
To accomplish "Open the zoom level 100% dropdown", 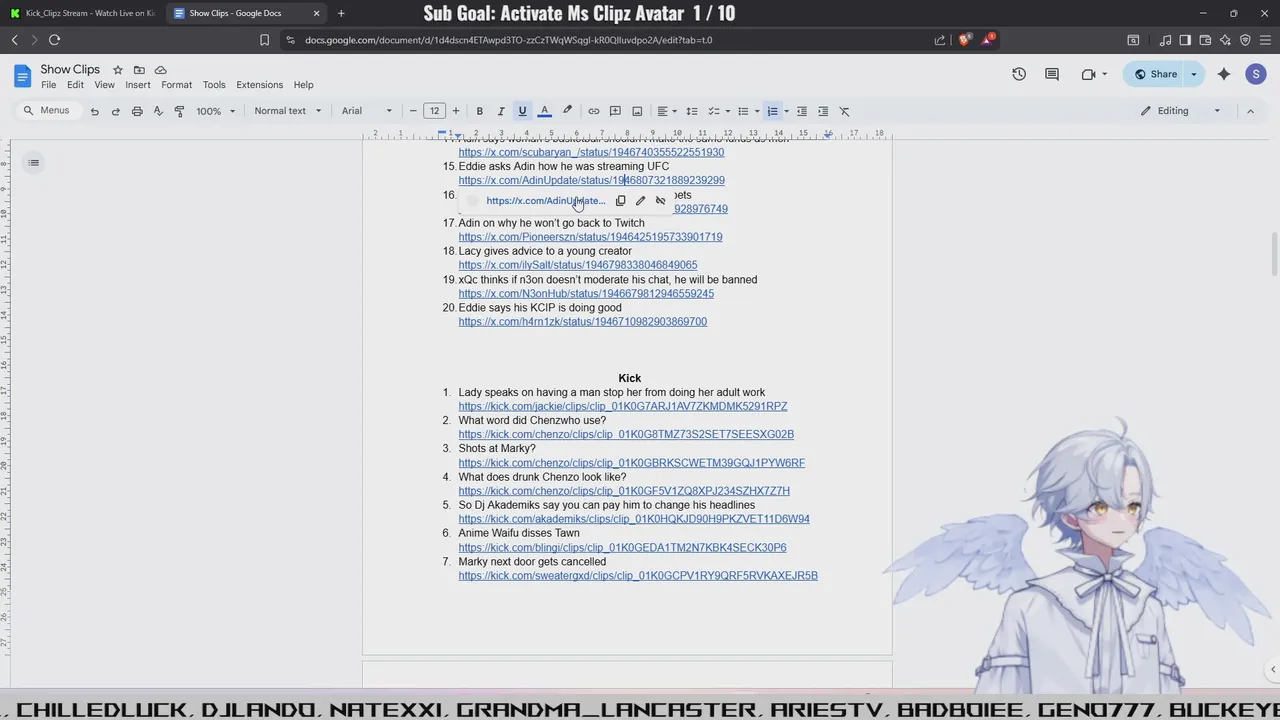I will 216,111.
